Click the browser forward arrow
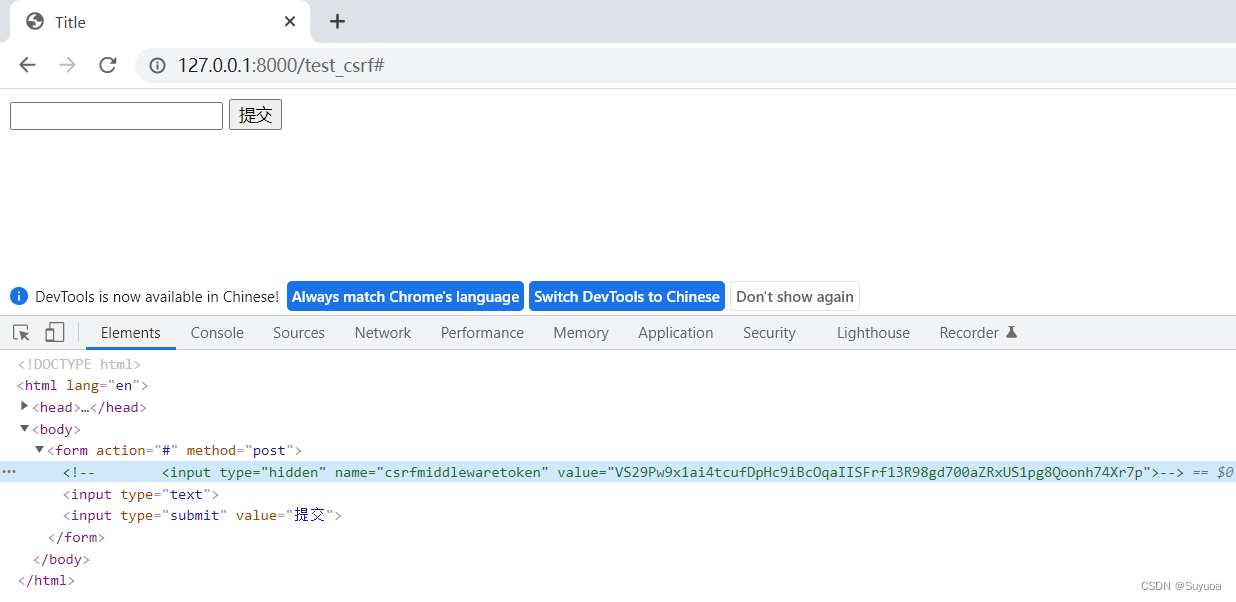The image size is (1236, 602). [x=67, y=65]
